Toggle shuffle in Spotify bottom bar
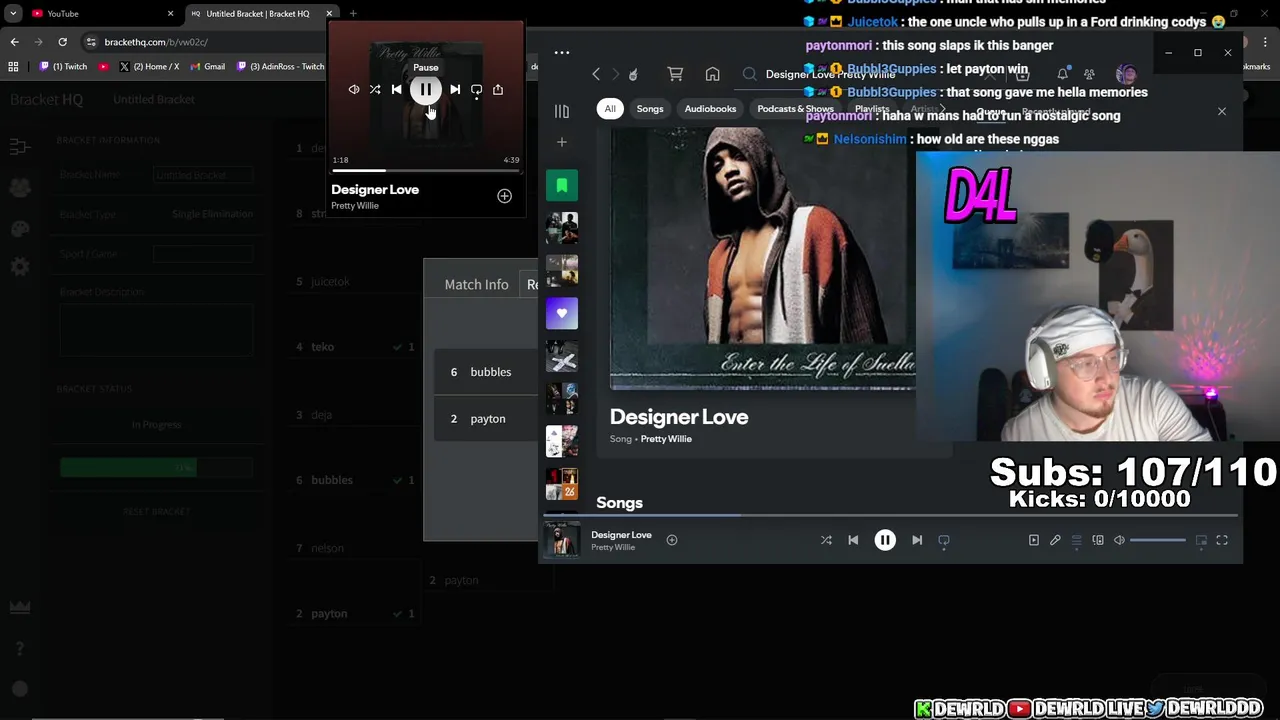This screenshot has height=720, width=1280. [826, 540]
